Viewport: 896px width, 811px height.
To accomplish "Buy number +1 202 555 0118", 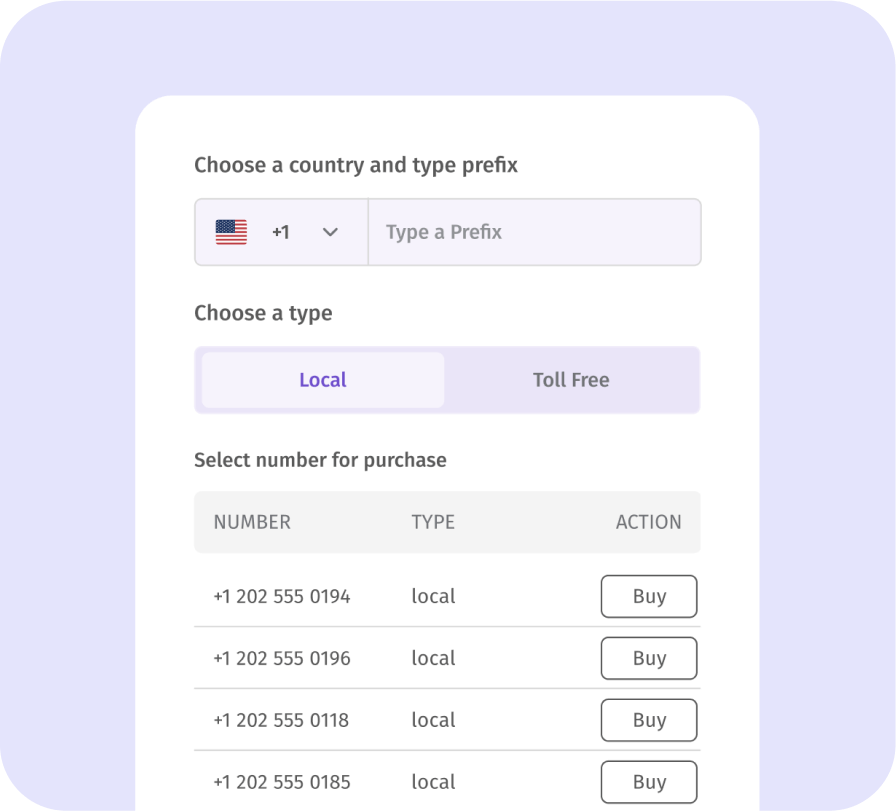I will 649,720.
